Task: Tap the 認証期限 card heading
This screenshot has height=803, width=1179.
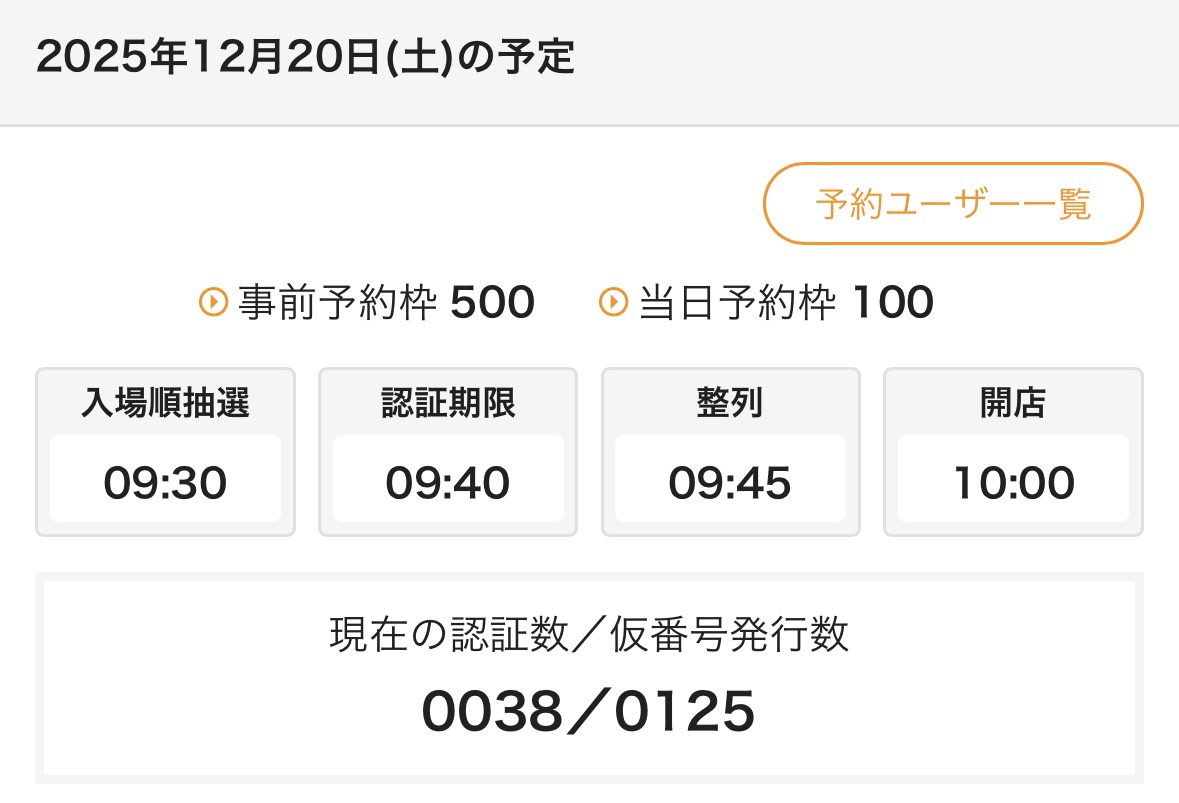Action: [x=448, y=403]
